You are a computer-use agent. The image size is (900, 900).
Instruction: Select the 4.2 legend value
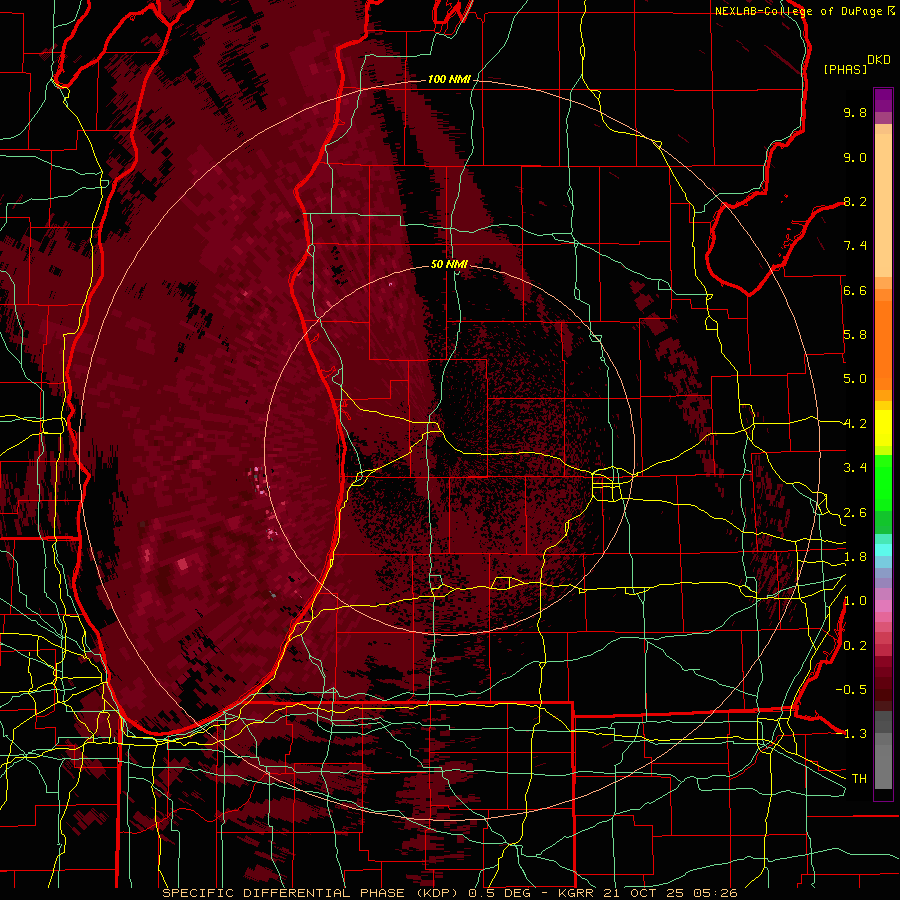(855, 424)
